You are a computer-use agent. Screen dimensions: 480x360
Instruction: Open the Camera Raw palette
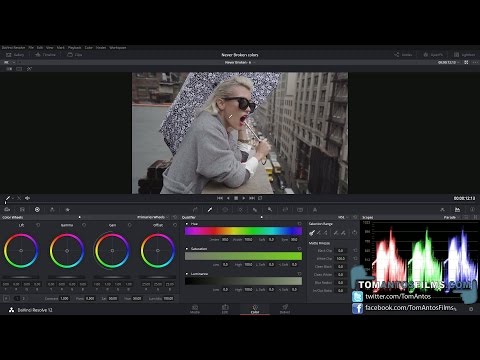[7, 210]
